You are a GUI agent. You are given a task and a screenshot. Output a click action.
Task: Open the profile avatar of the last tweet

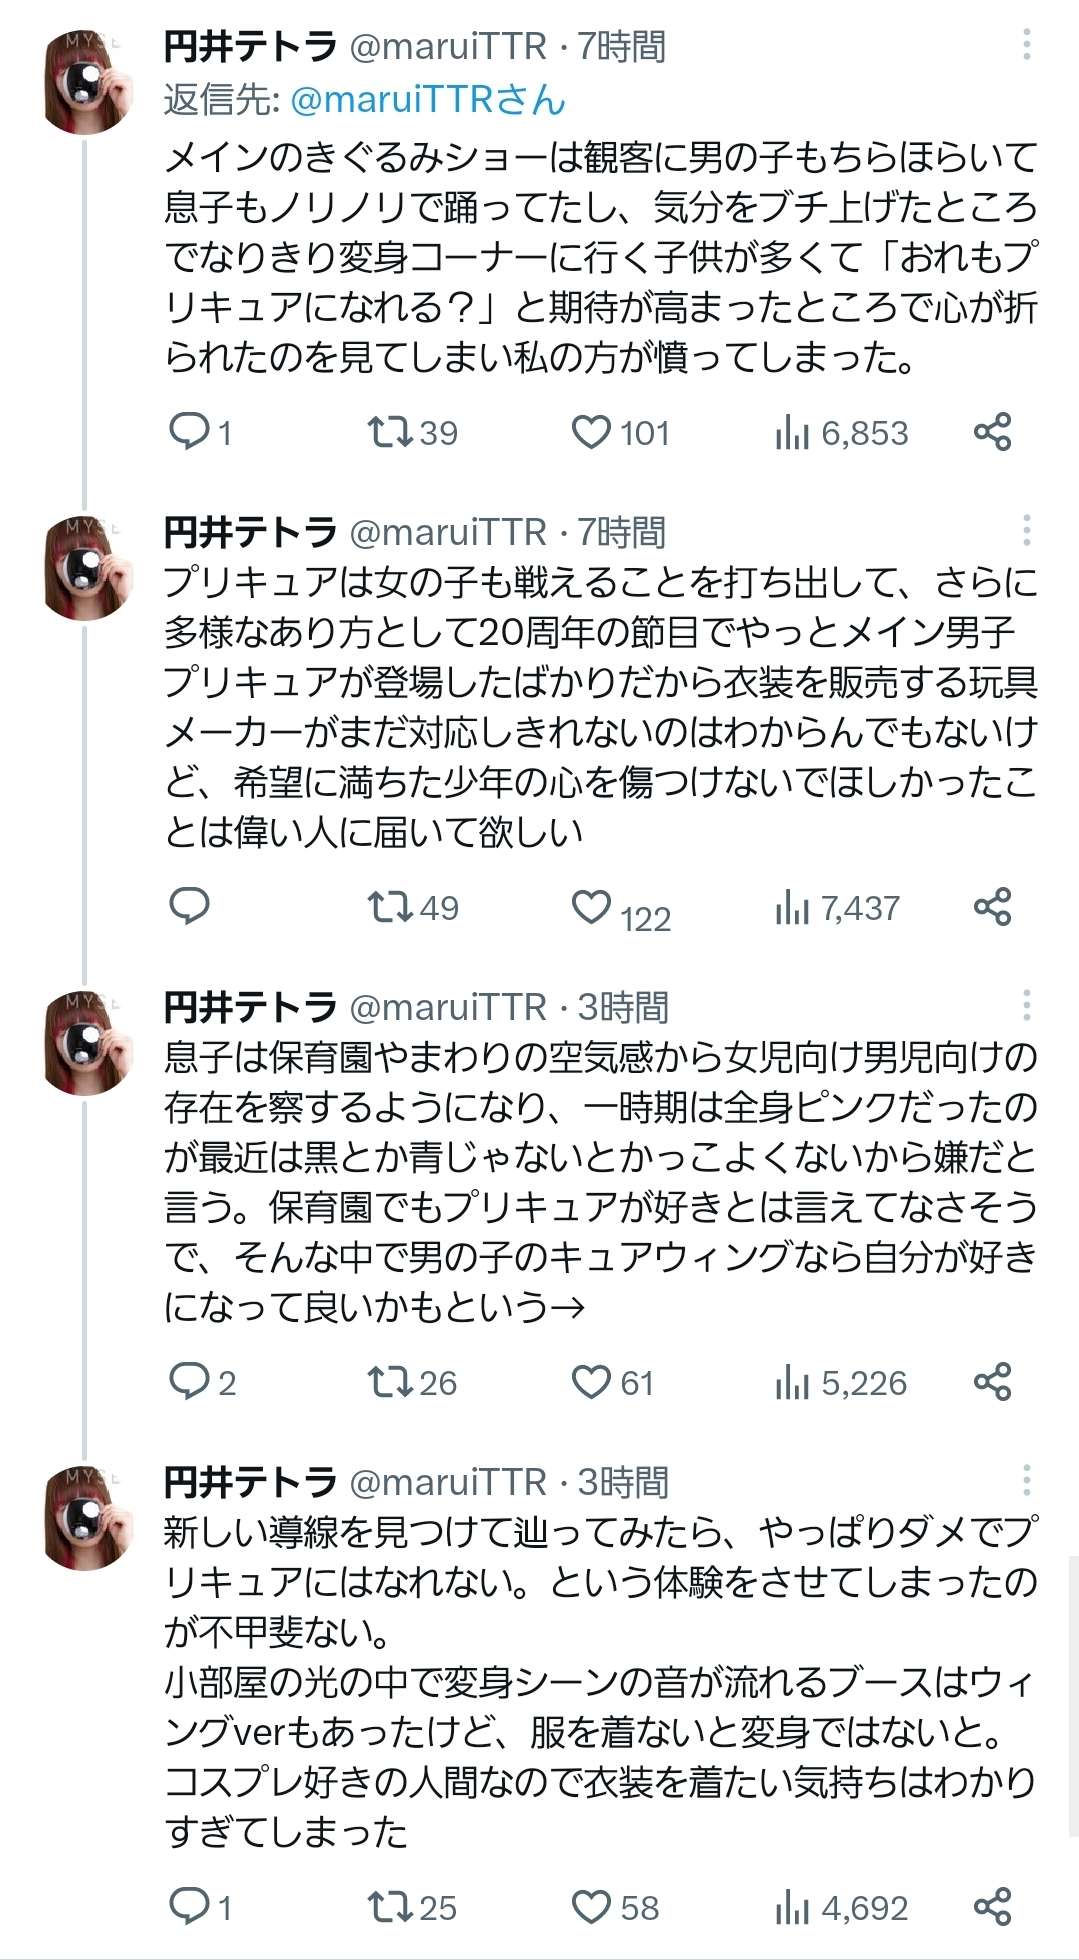tap(88, 1518)
